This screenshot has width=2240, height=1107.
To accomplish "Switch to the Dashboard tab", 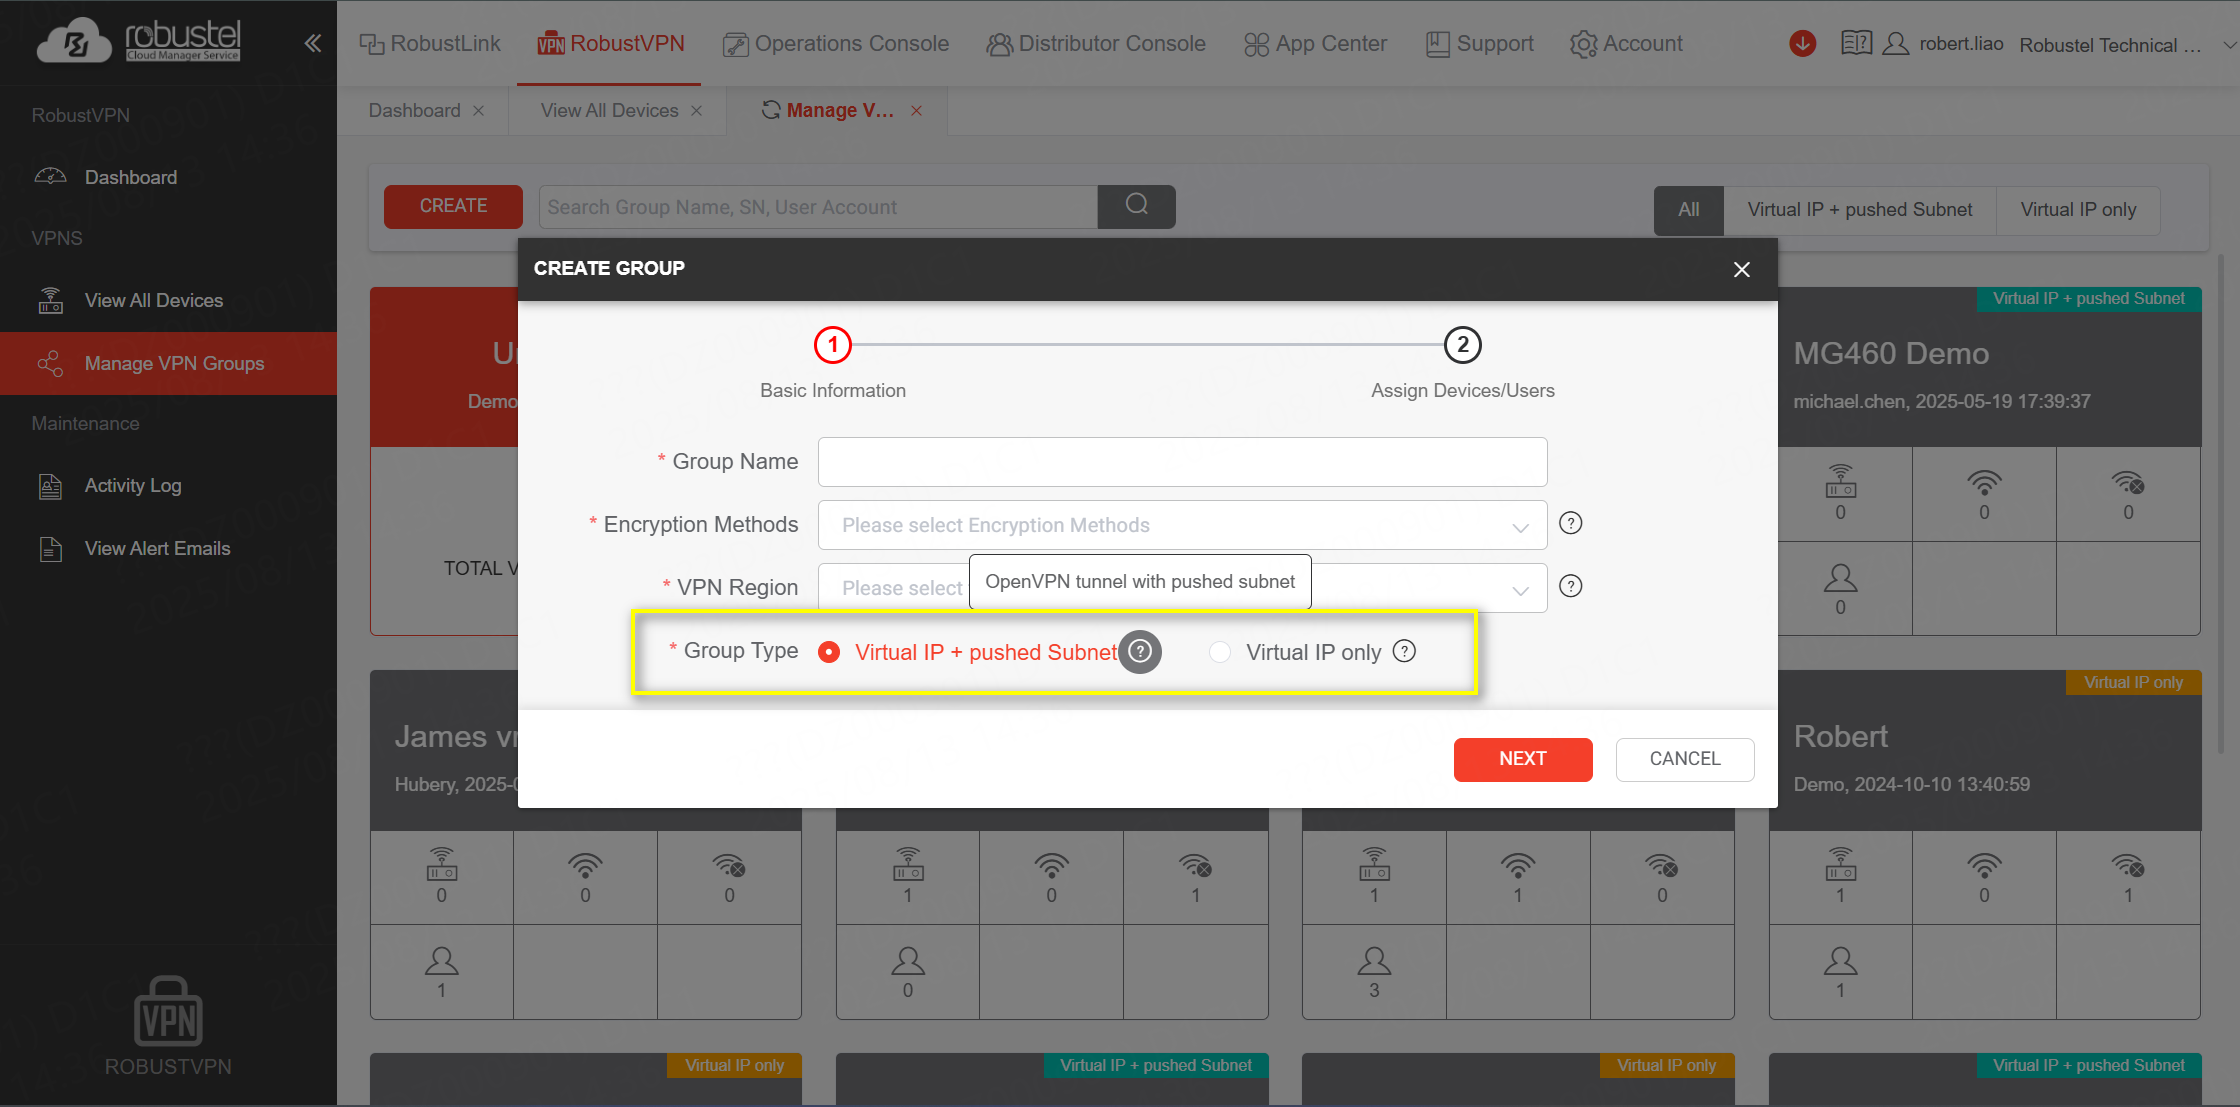I will point(414,110).
